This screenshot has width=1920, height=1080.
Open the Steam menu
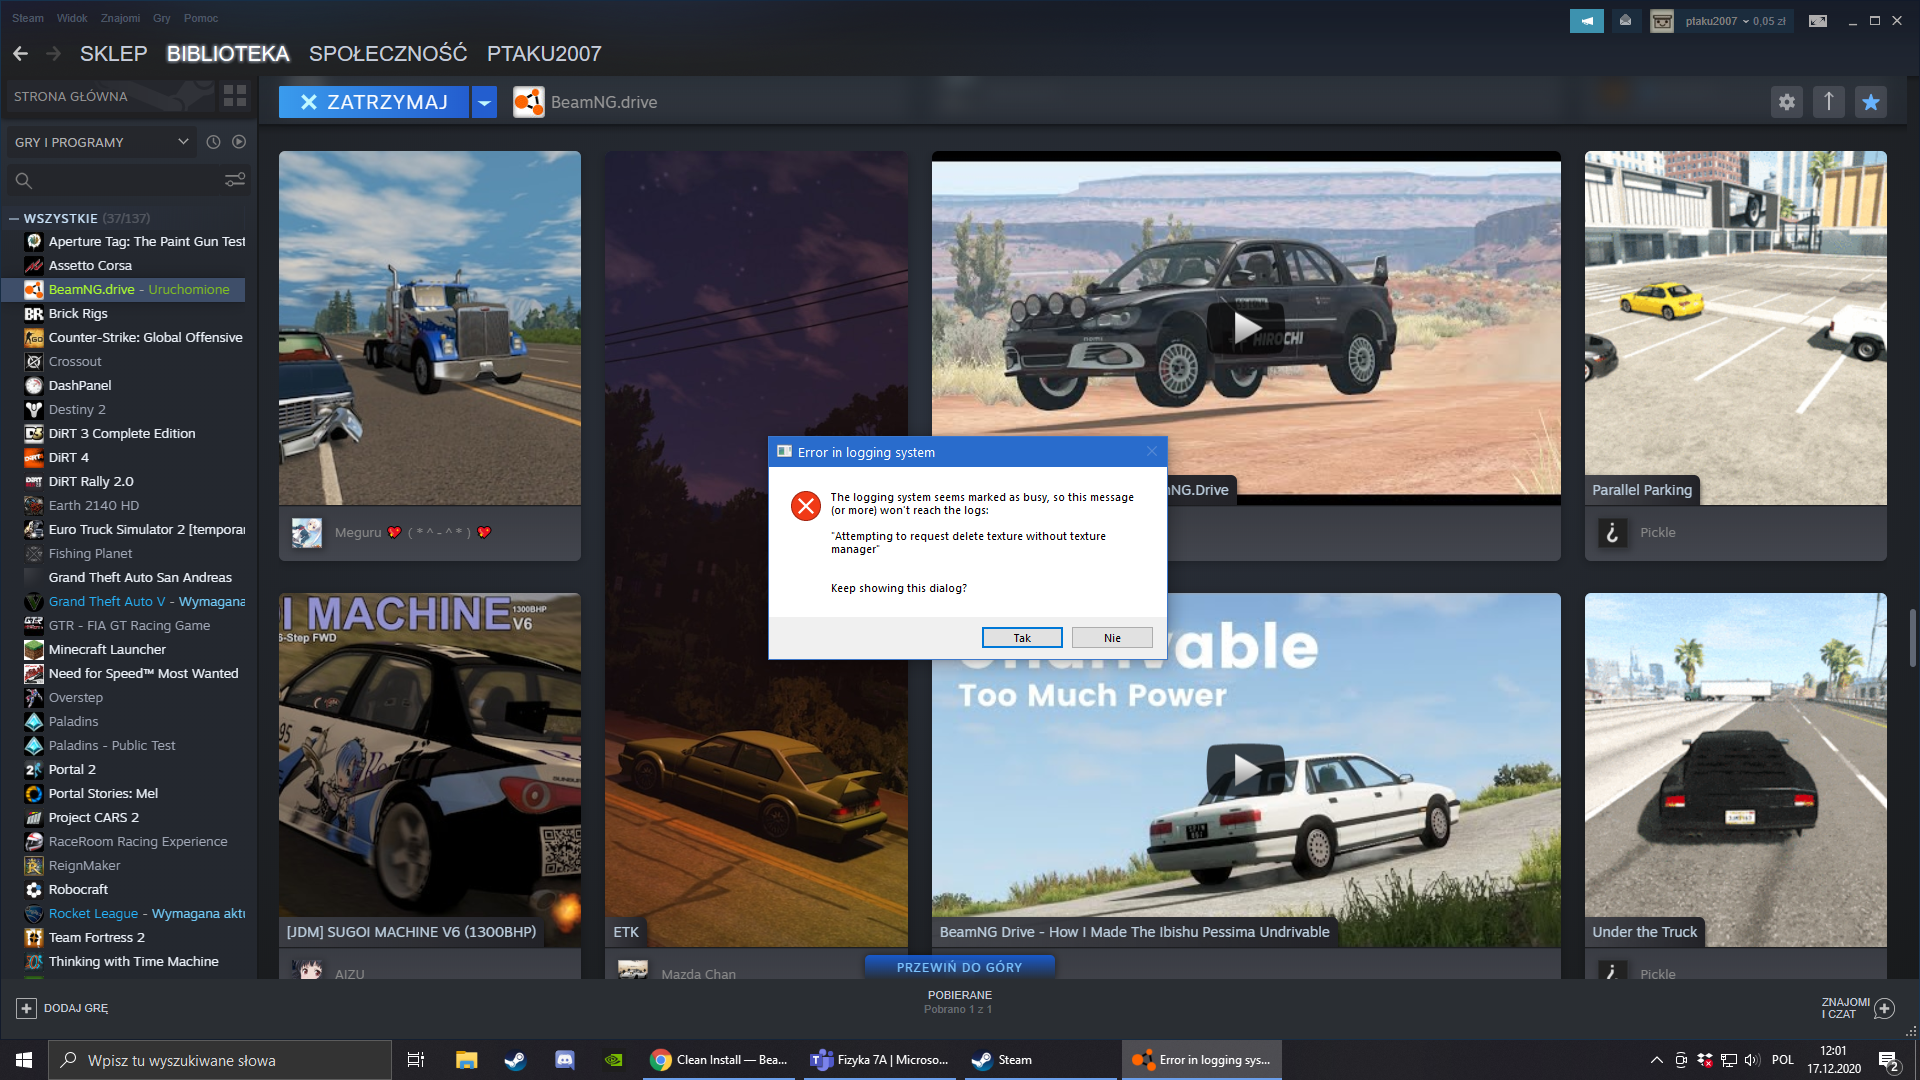28,18
